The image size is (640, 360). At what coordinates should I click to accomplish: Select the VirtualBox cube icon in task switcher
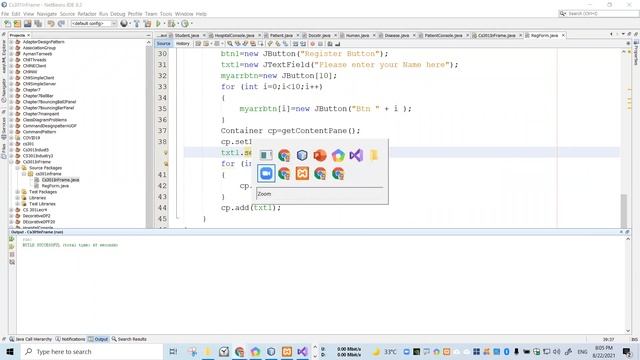(x=302, y=155)
